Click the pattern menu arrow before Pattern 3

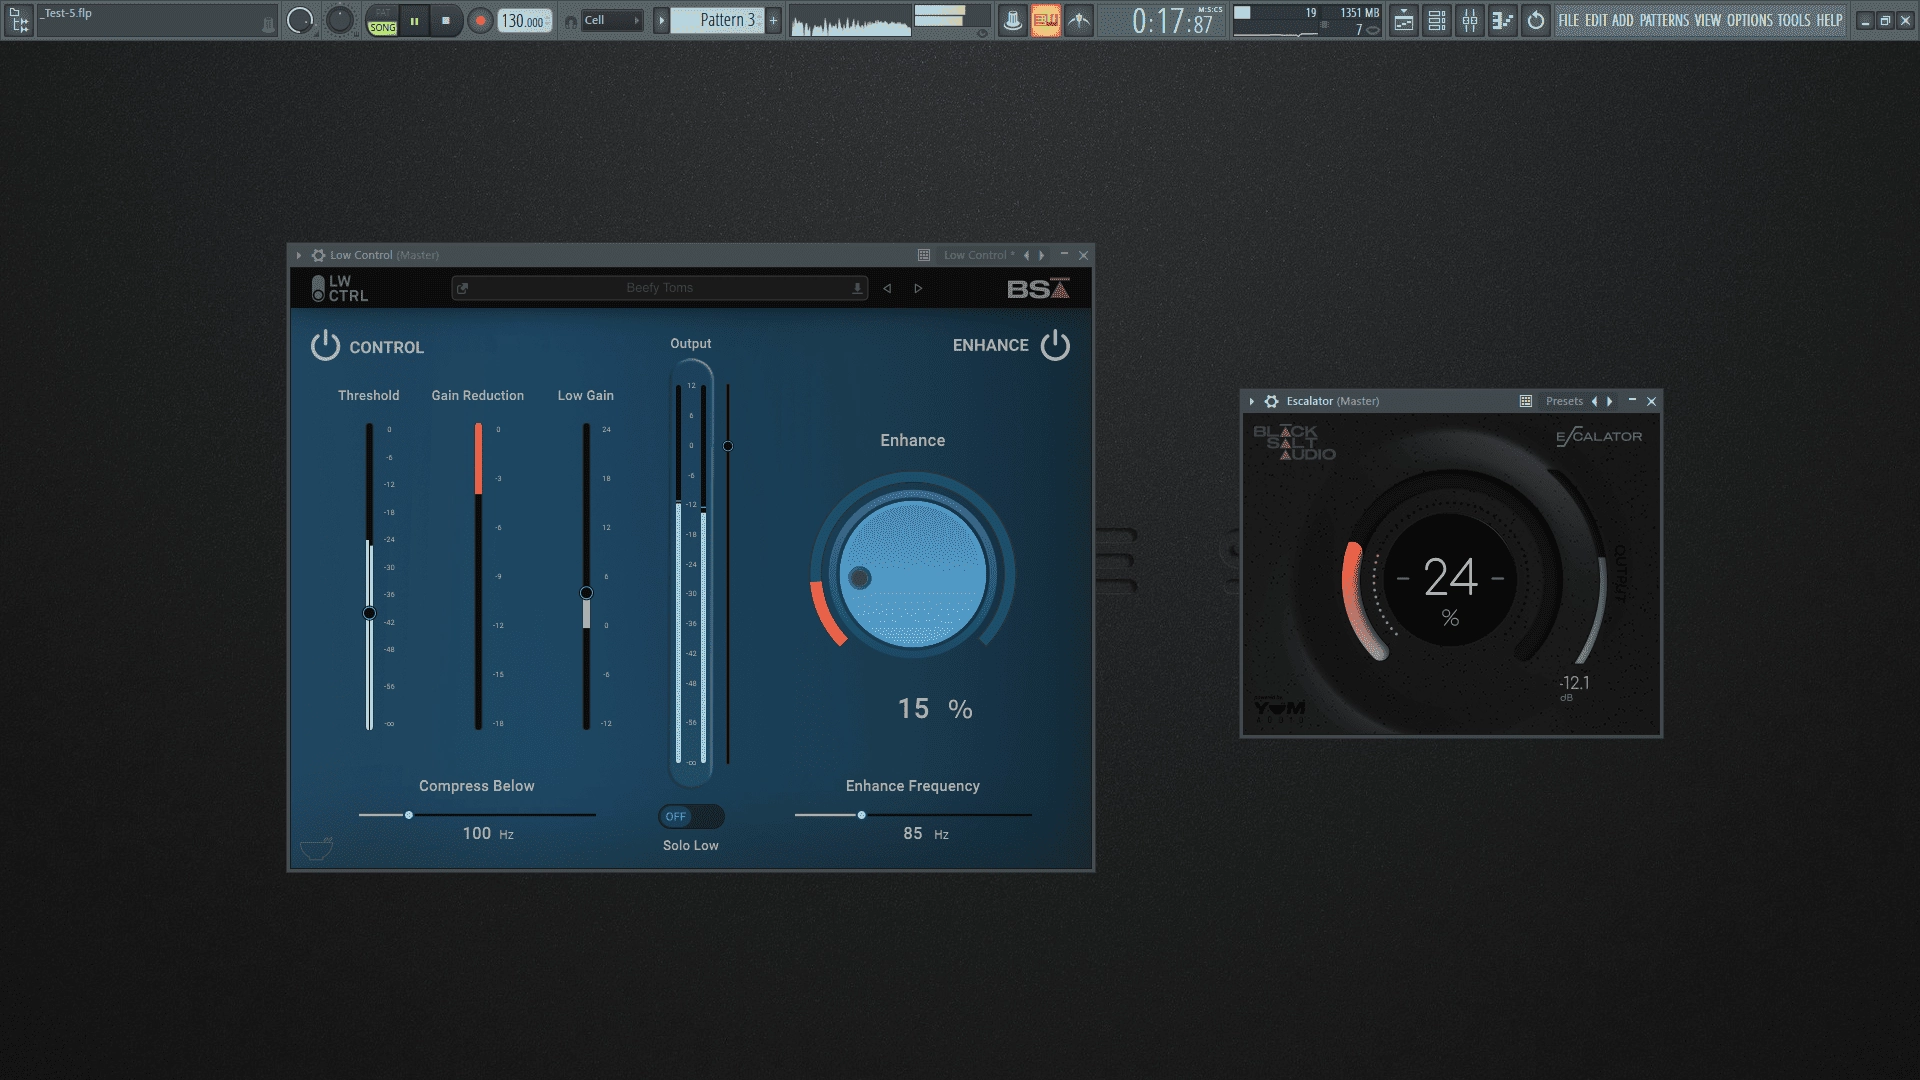661,20
